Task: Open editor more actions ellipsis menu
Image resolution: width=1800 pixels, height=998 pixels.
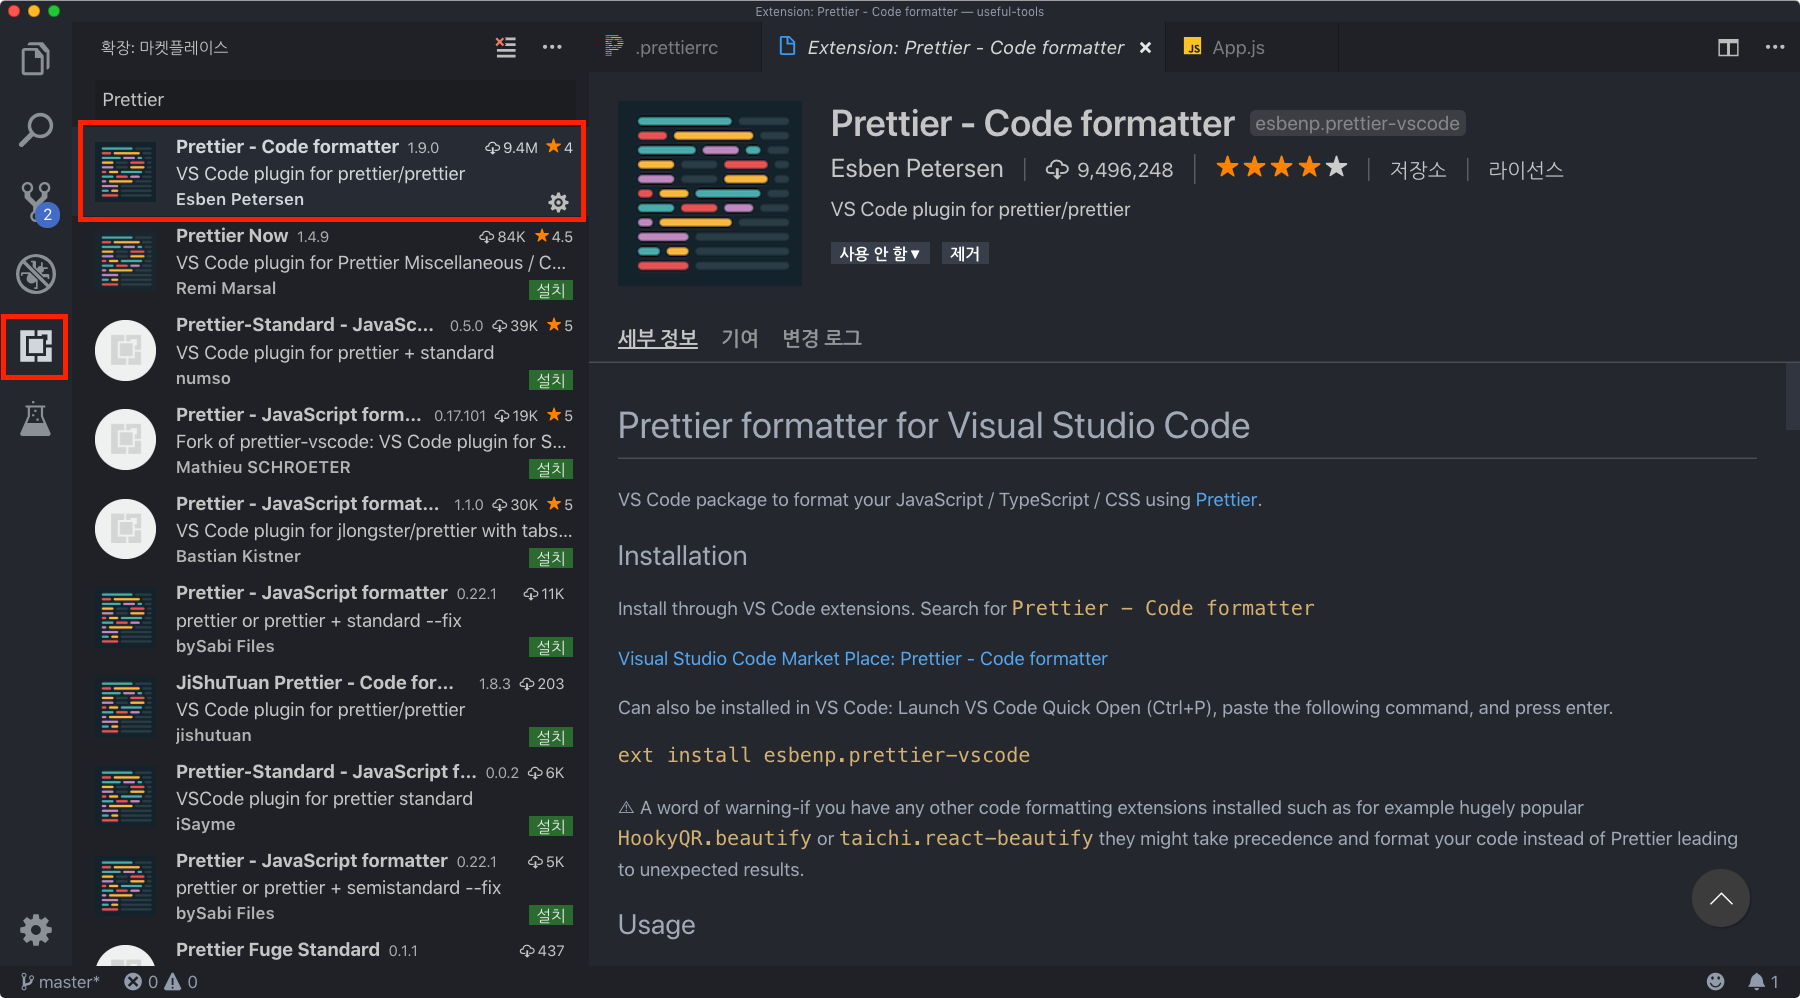Action: (x=1775, y=47)
